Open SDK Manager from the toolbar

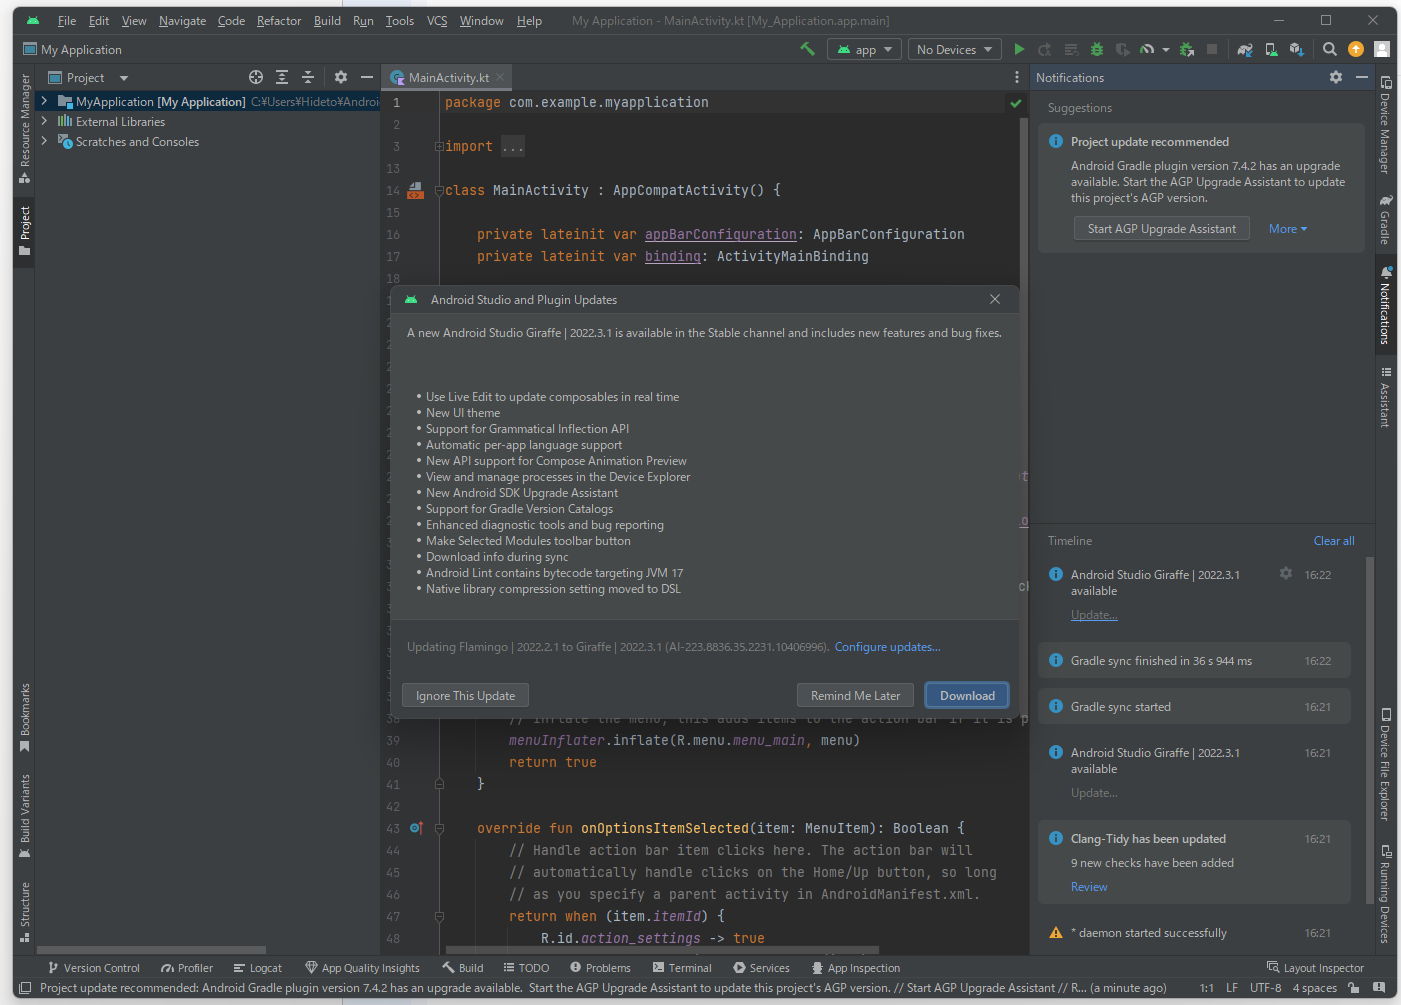click(x=1297, y=49)
